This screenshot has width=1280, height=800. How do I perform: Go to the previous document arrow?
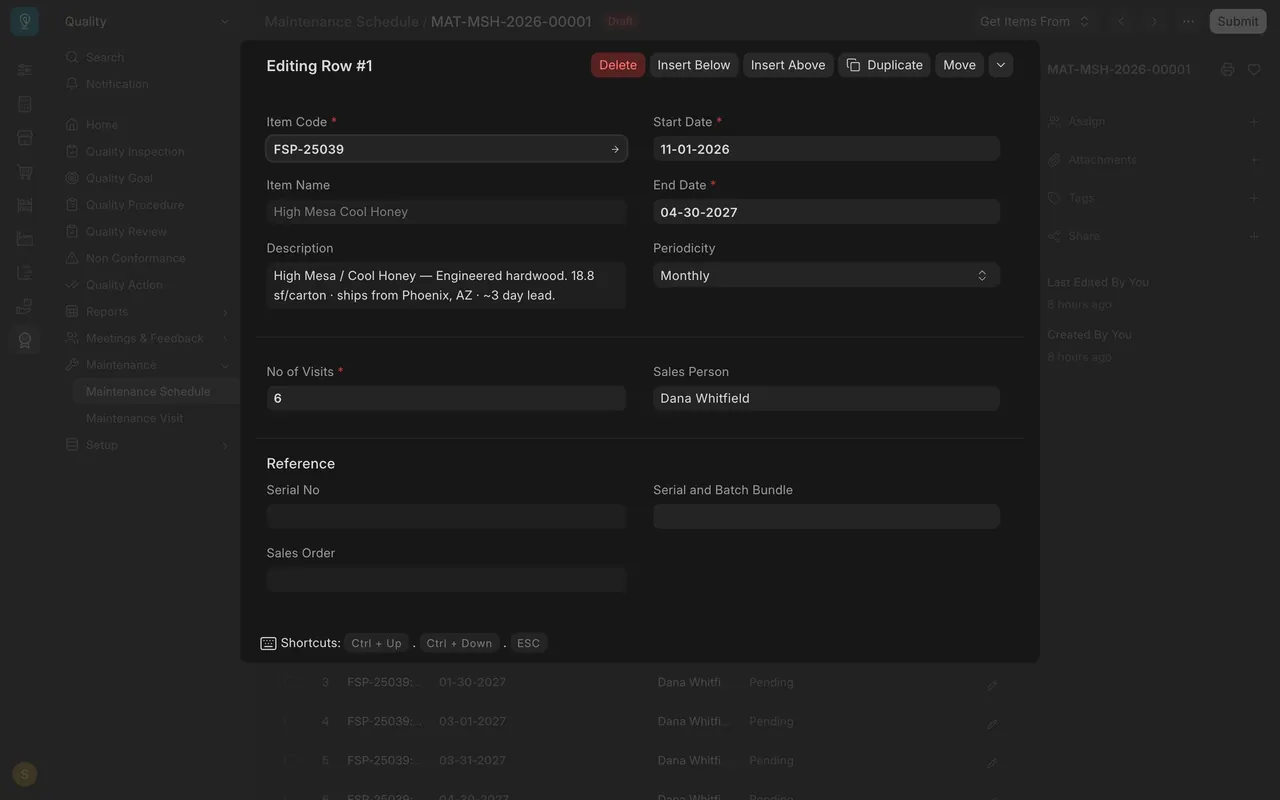(x=1122, y=21)
